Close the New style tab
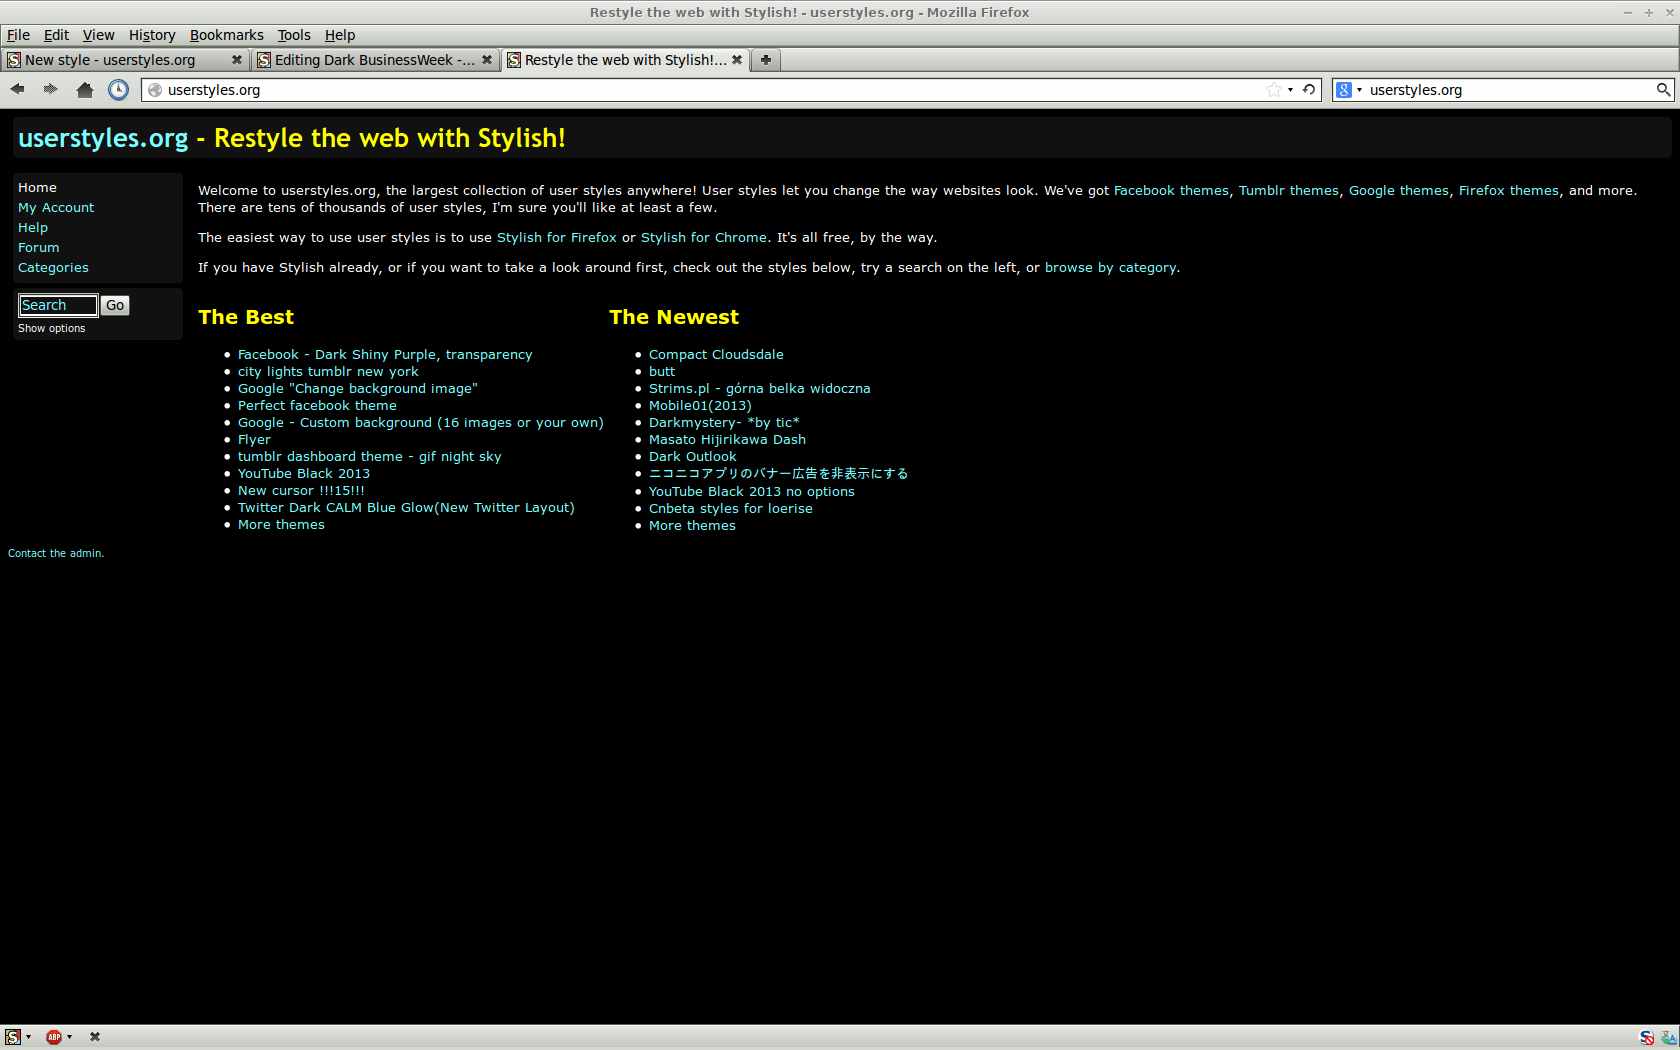 (237, 60)
